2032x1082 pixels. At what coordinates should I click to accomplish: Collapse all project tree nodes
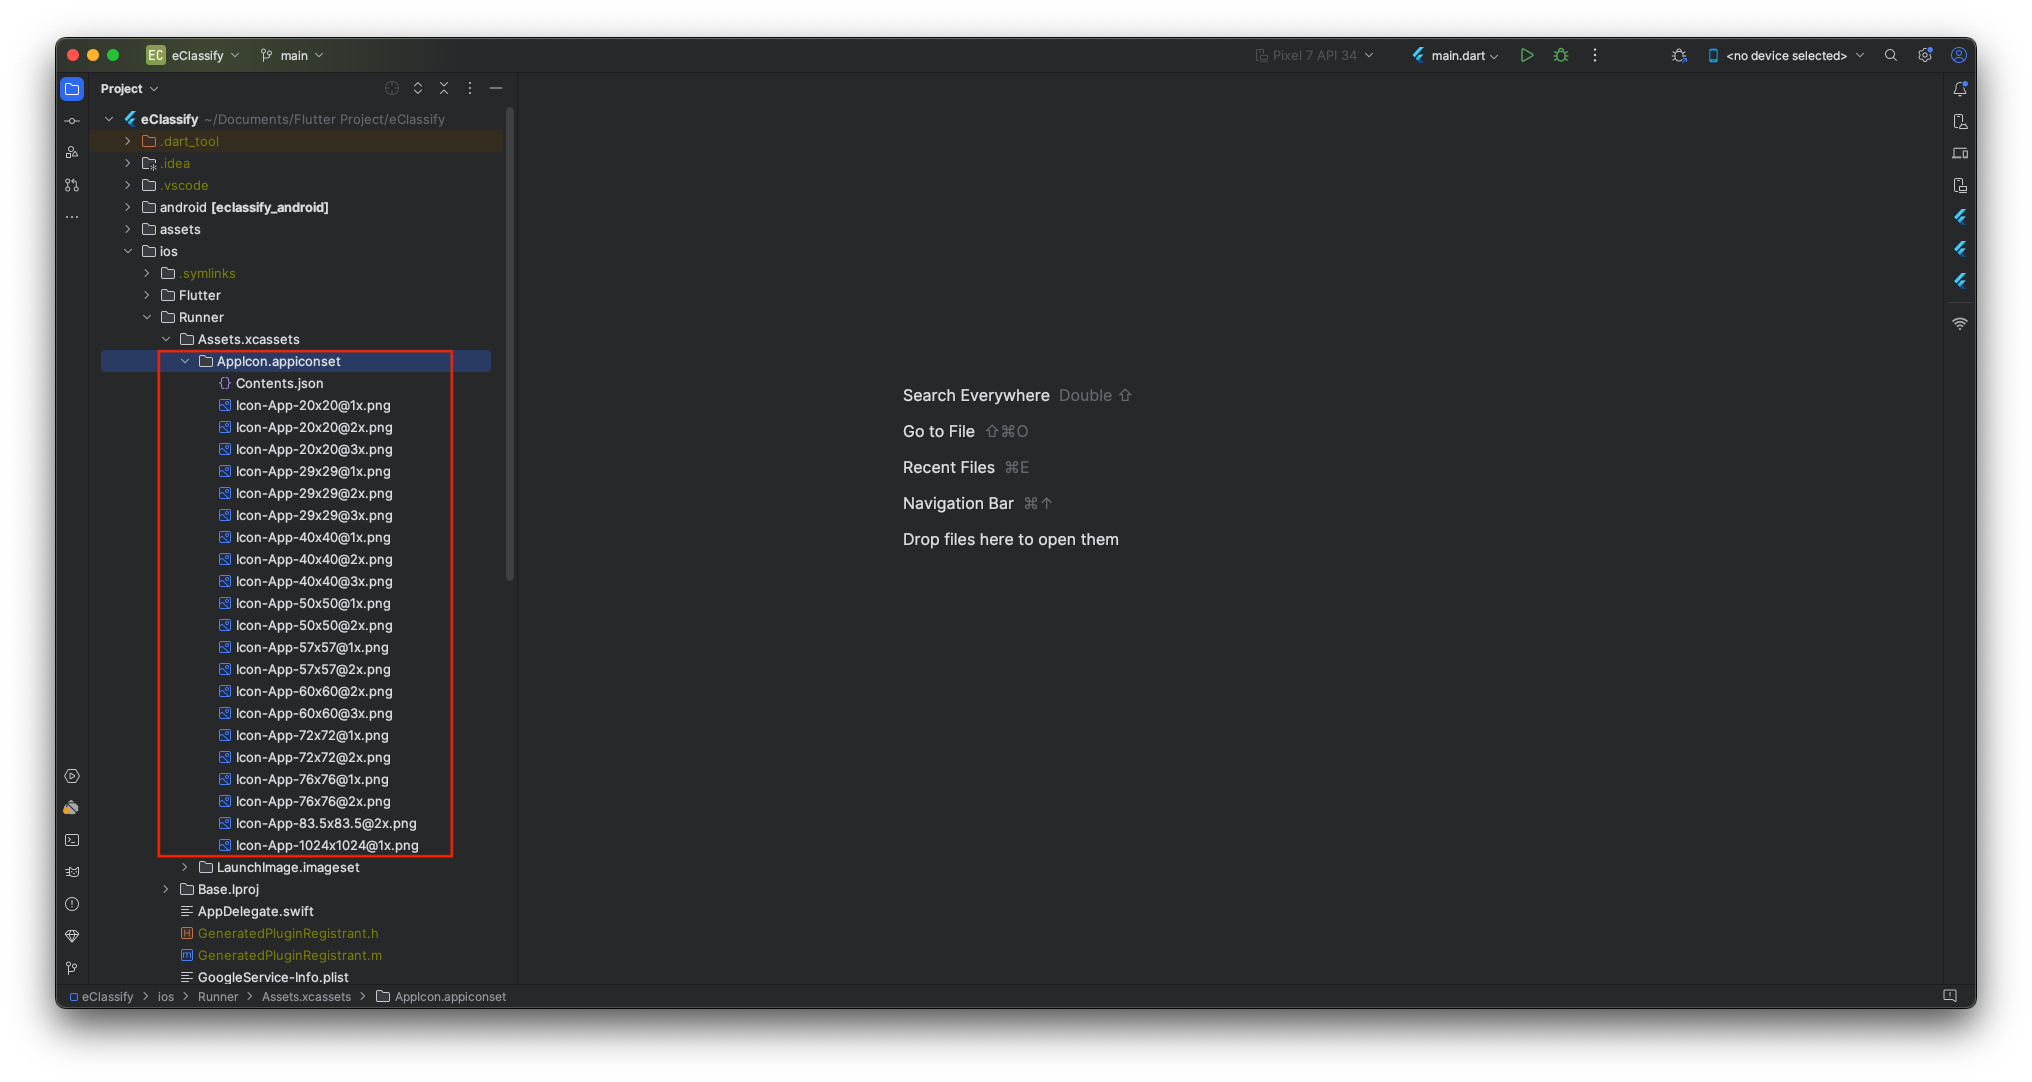(444, 88)
